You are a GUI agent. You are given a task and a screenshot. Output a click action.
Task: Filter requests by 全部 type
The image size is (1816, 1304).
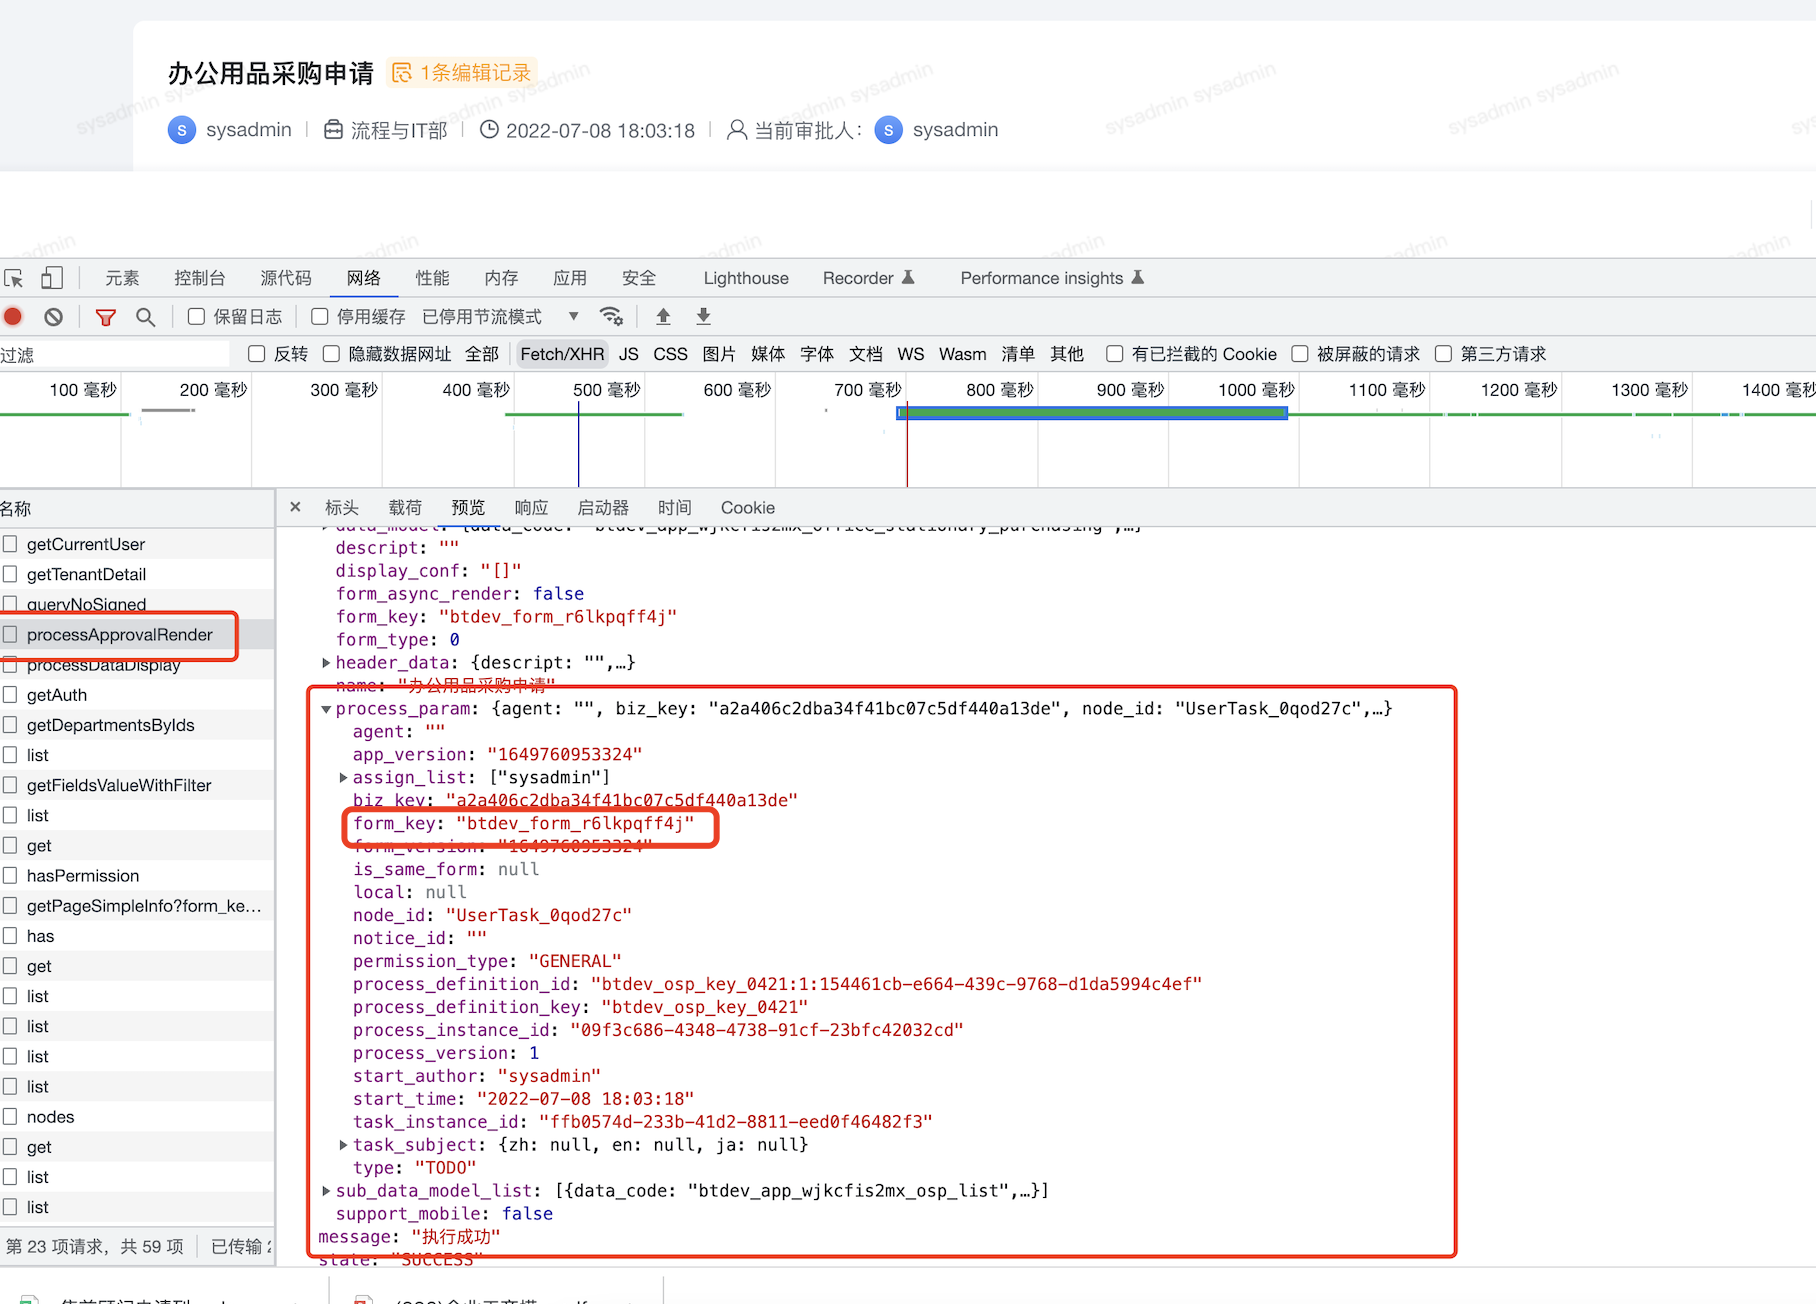click(x=482, y=354)
